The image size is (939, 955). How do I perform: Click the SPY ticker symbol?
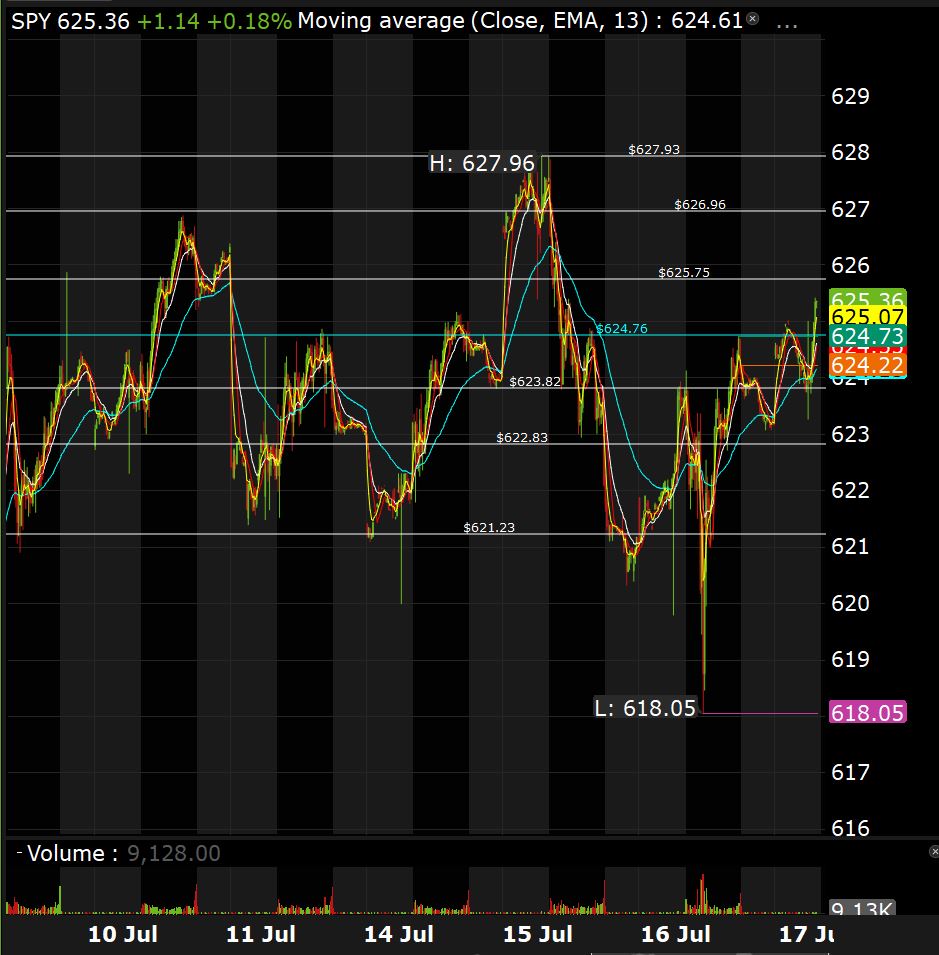tap(32, 22)
